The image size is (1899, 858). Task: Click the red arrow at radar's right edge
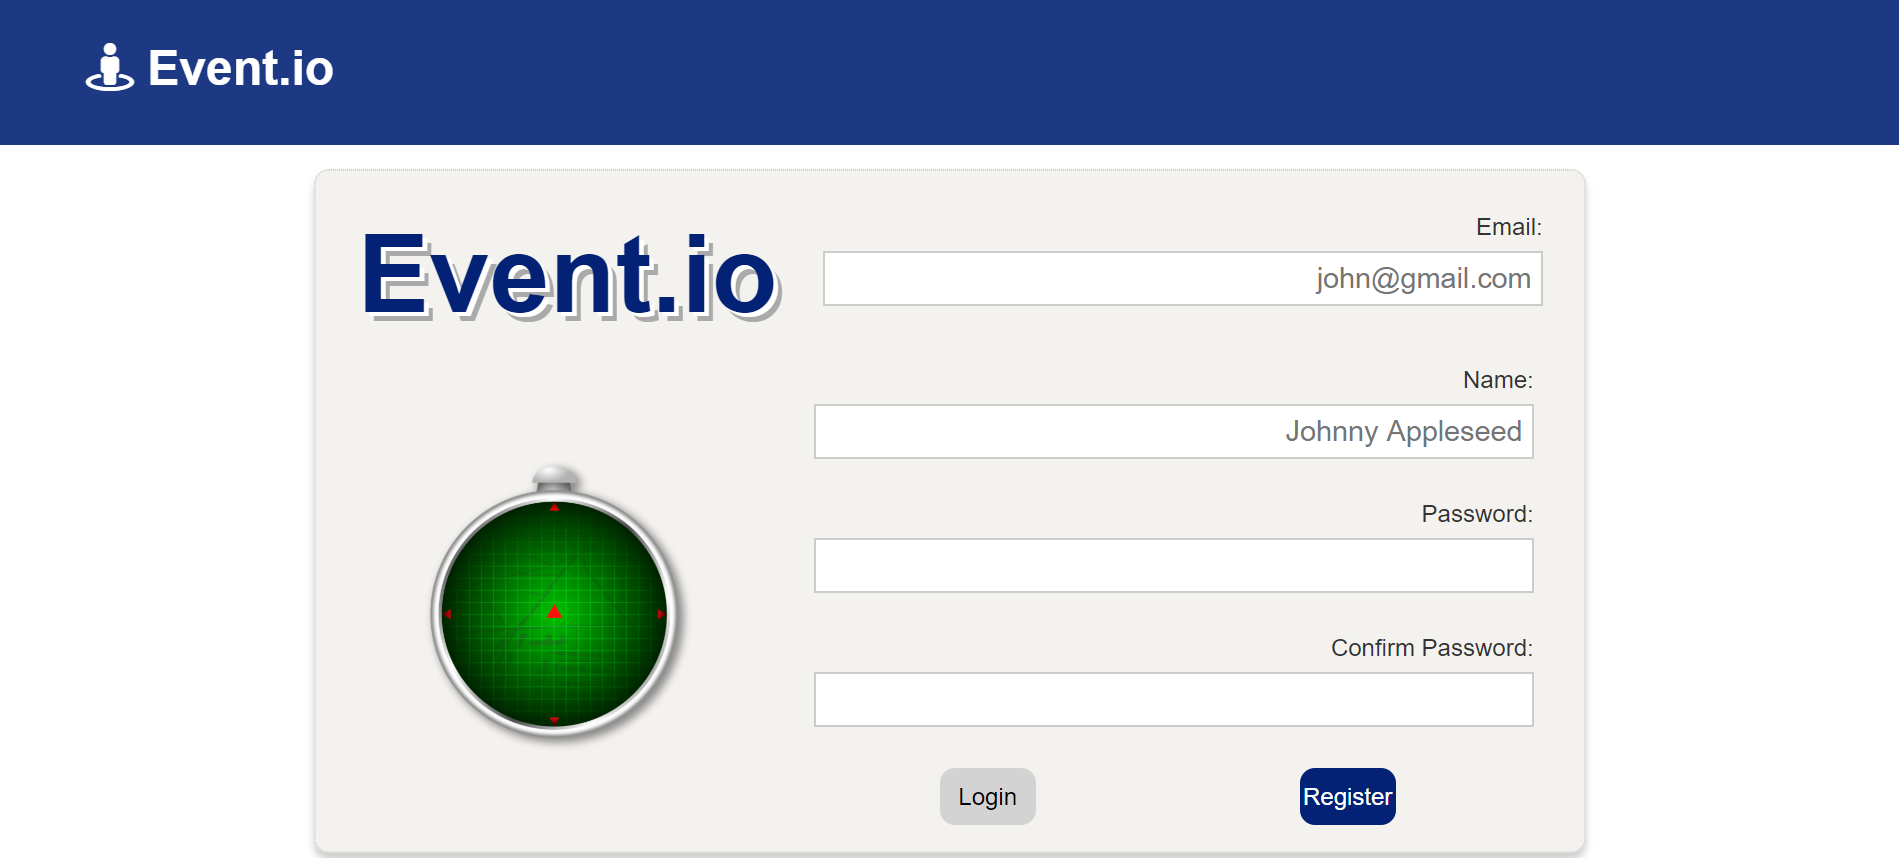click(661, 614)
